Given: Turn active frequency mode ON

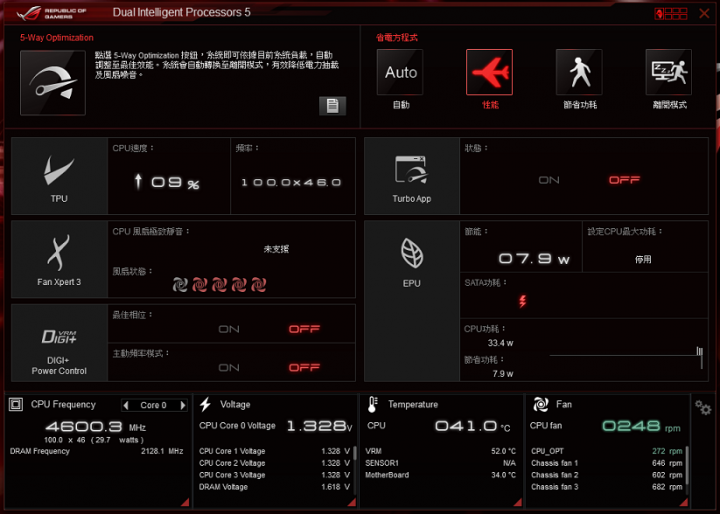Looking at the screenshot, I should coord(229,367).
